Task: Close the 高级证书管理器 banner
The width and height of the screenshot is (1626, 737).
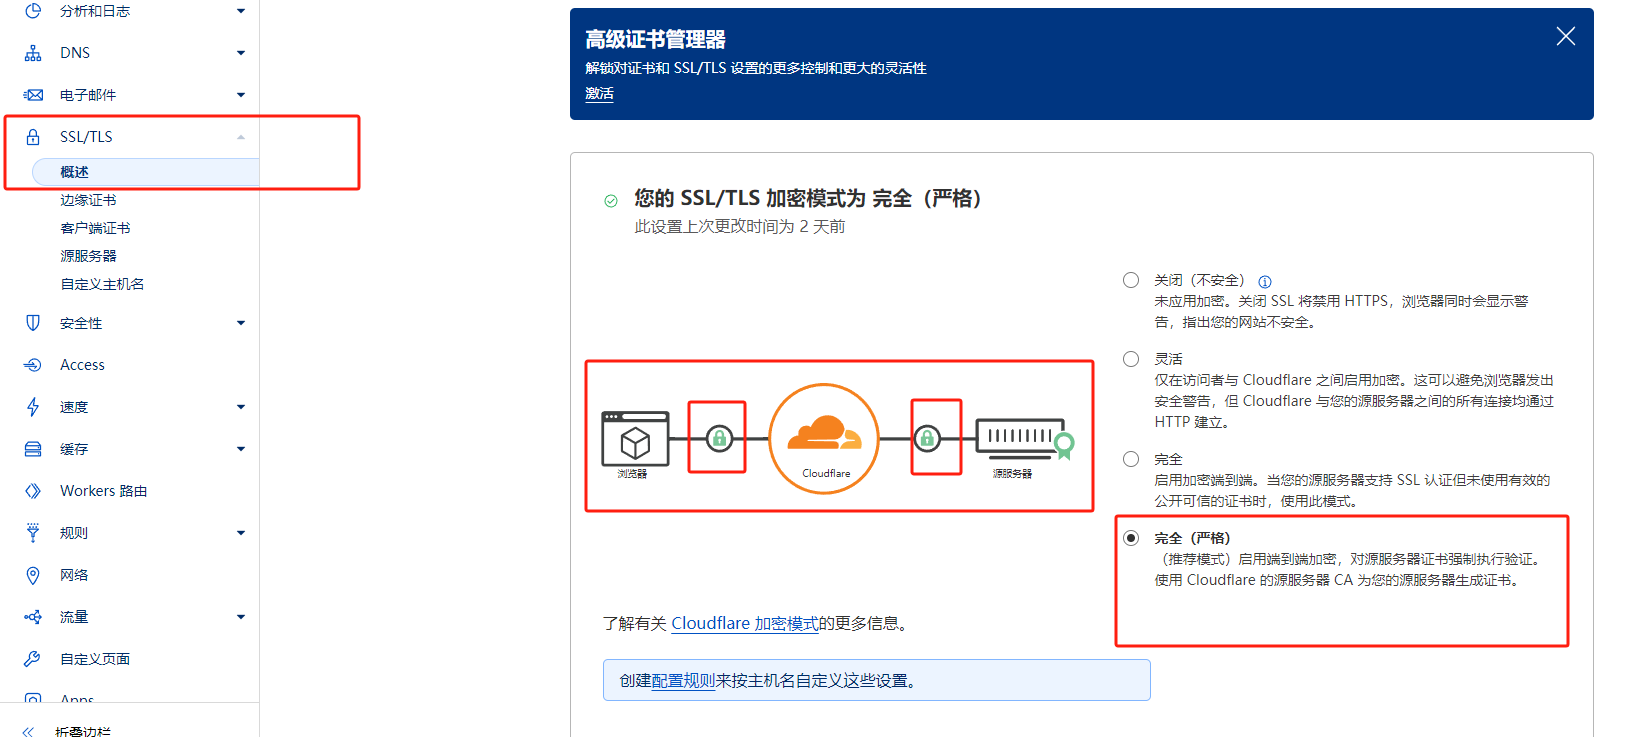Action: [x=1566, y=37]
